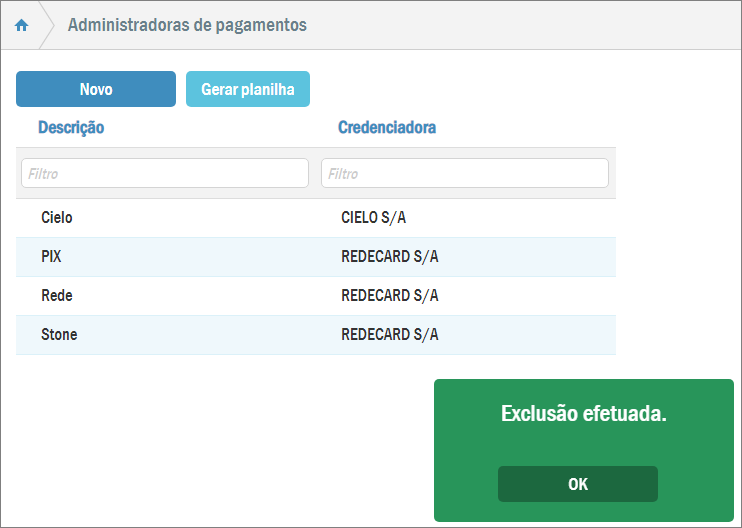
Task: Click REDECARD S/A in the Rede row
Action: pos(390,296)
